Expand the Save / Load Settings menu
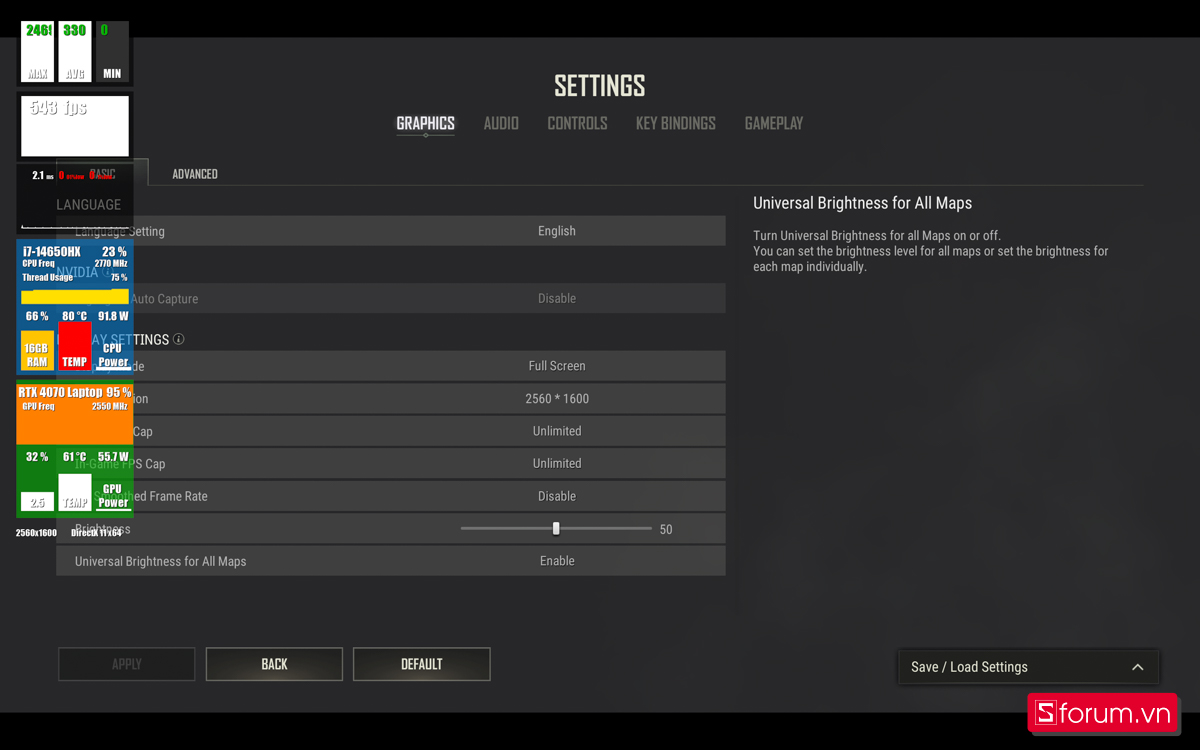The image size is (1200, 750). 1029,667
